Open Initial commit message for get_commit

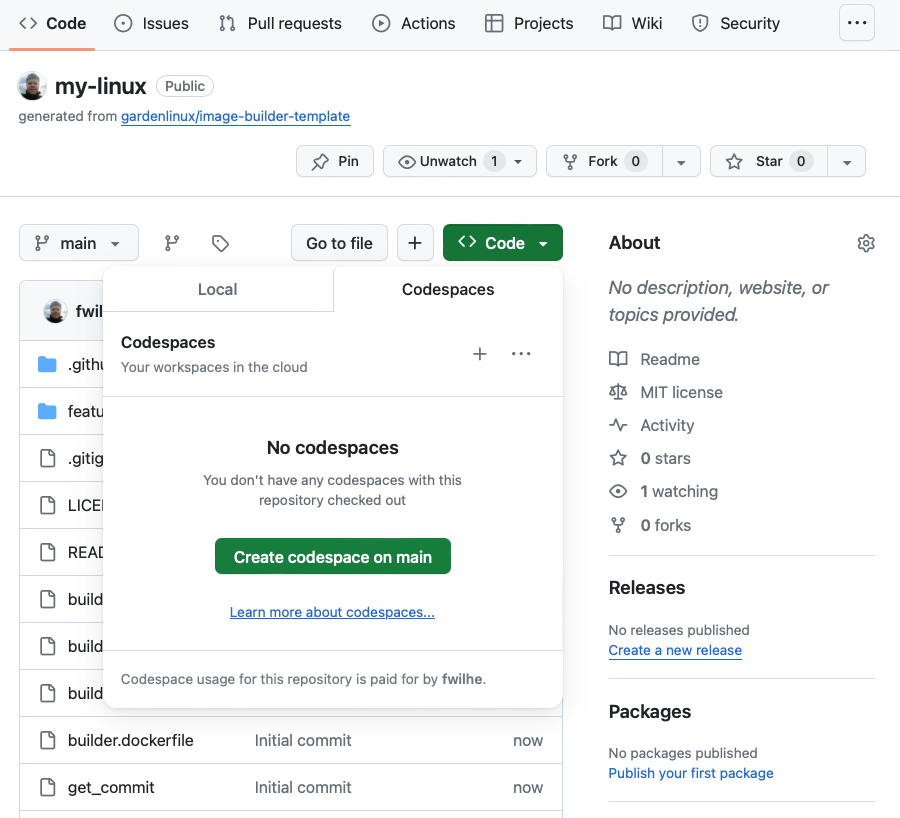[x=303, y=788]
